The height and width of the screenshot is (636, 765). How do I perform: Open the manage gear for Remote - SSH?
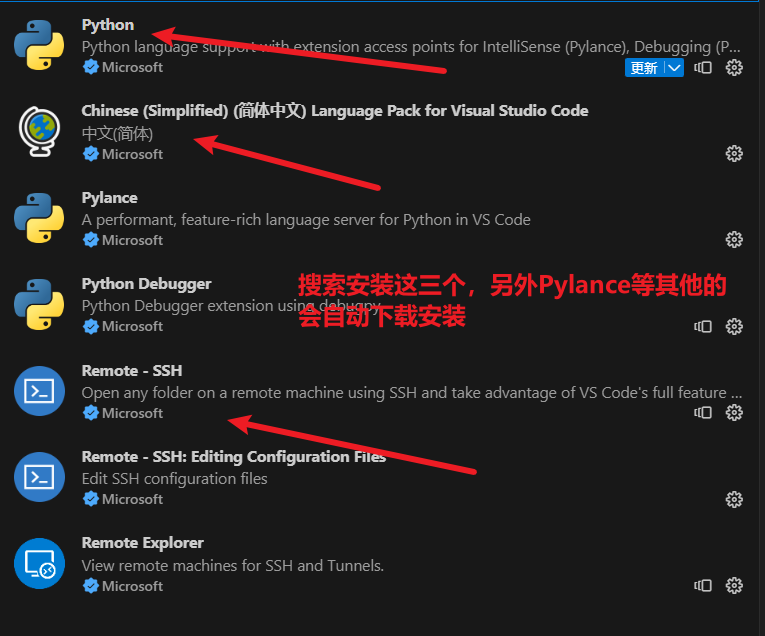tap(734, 413)
